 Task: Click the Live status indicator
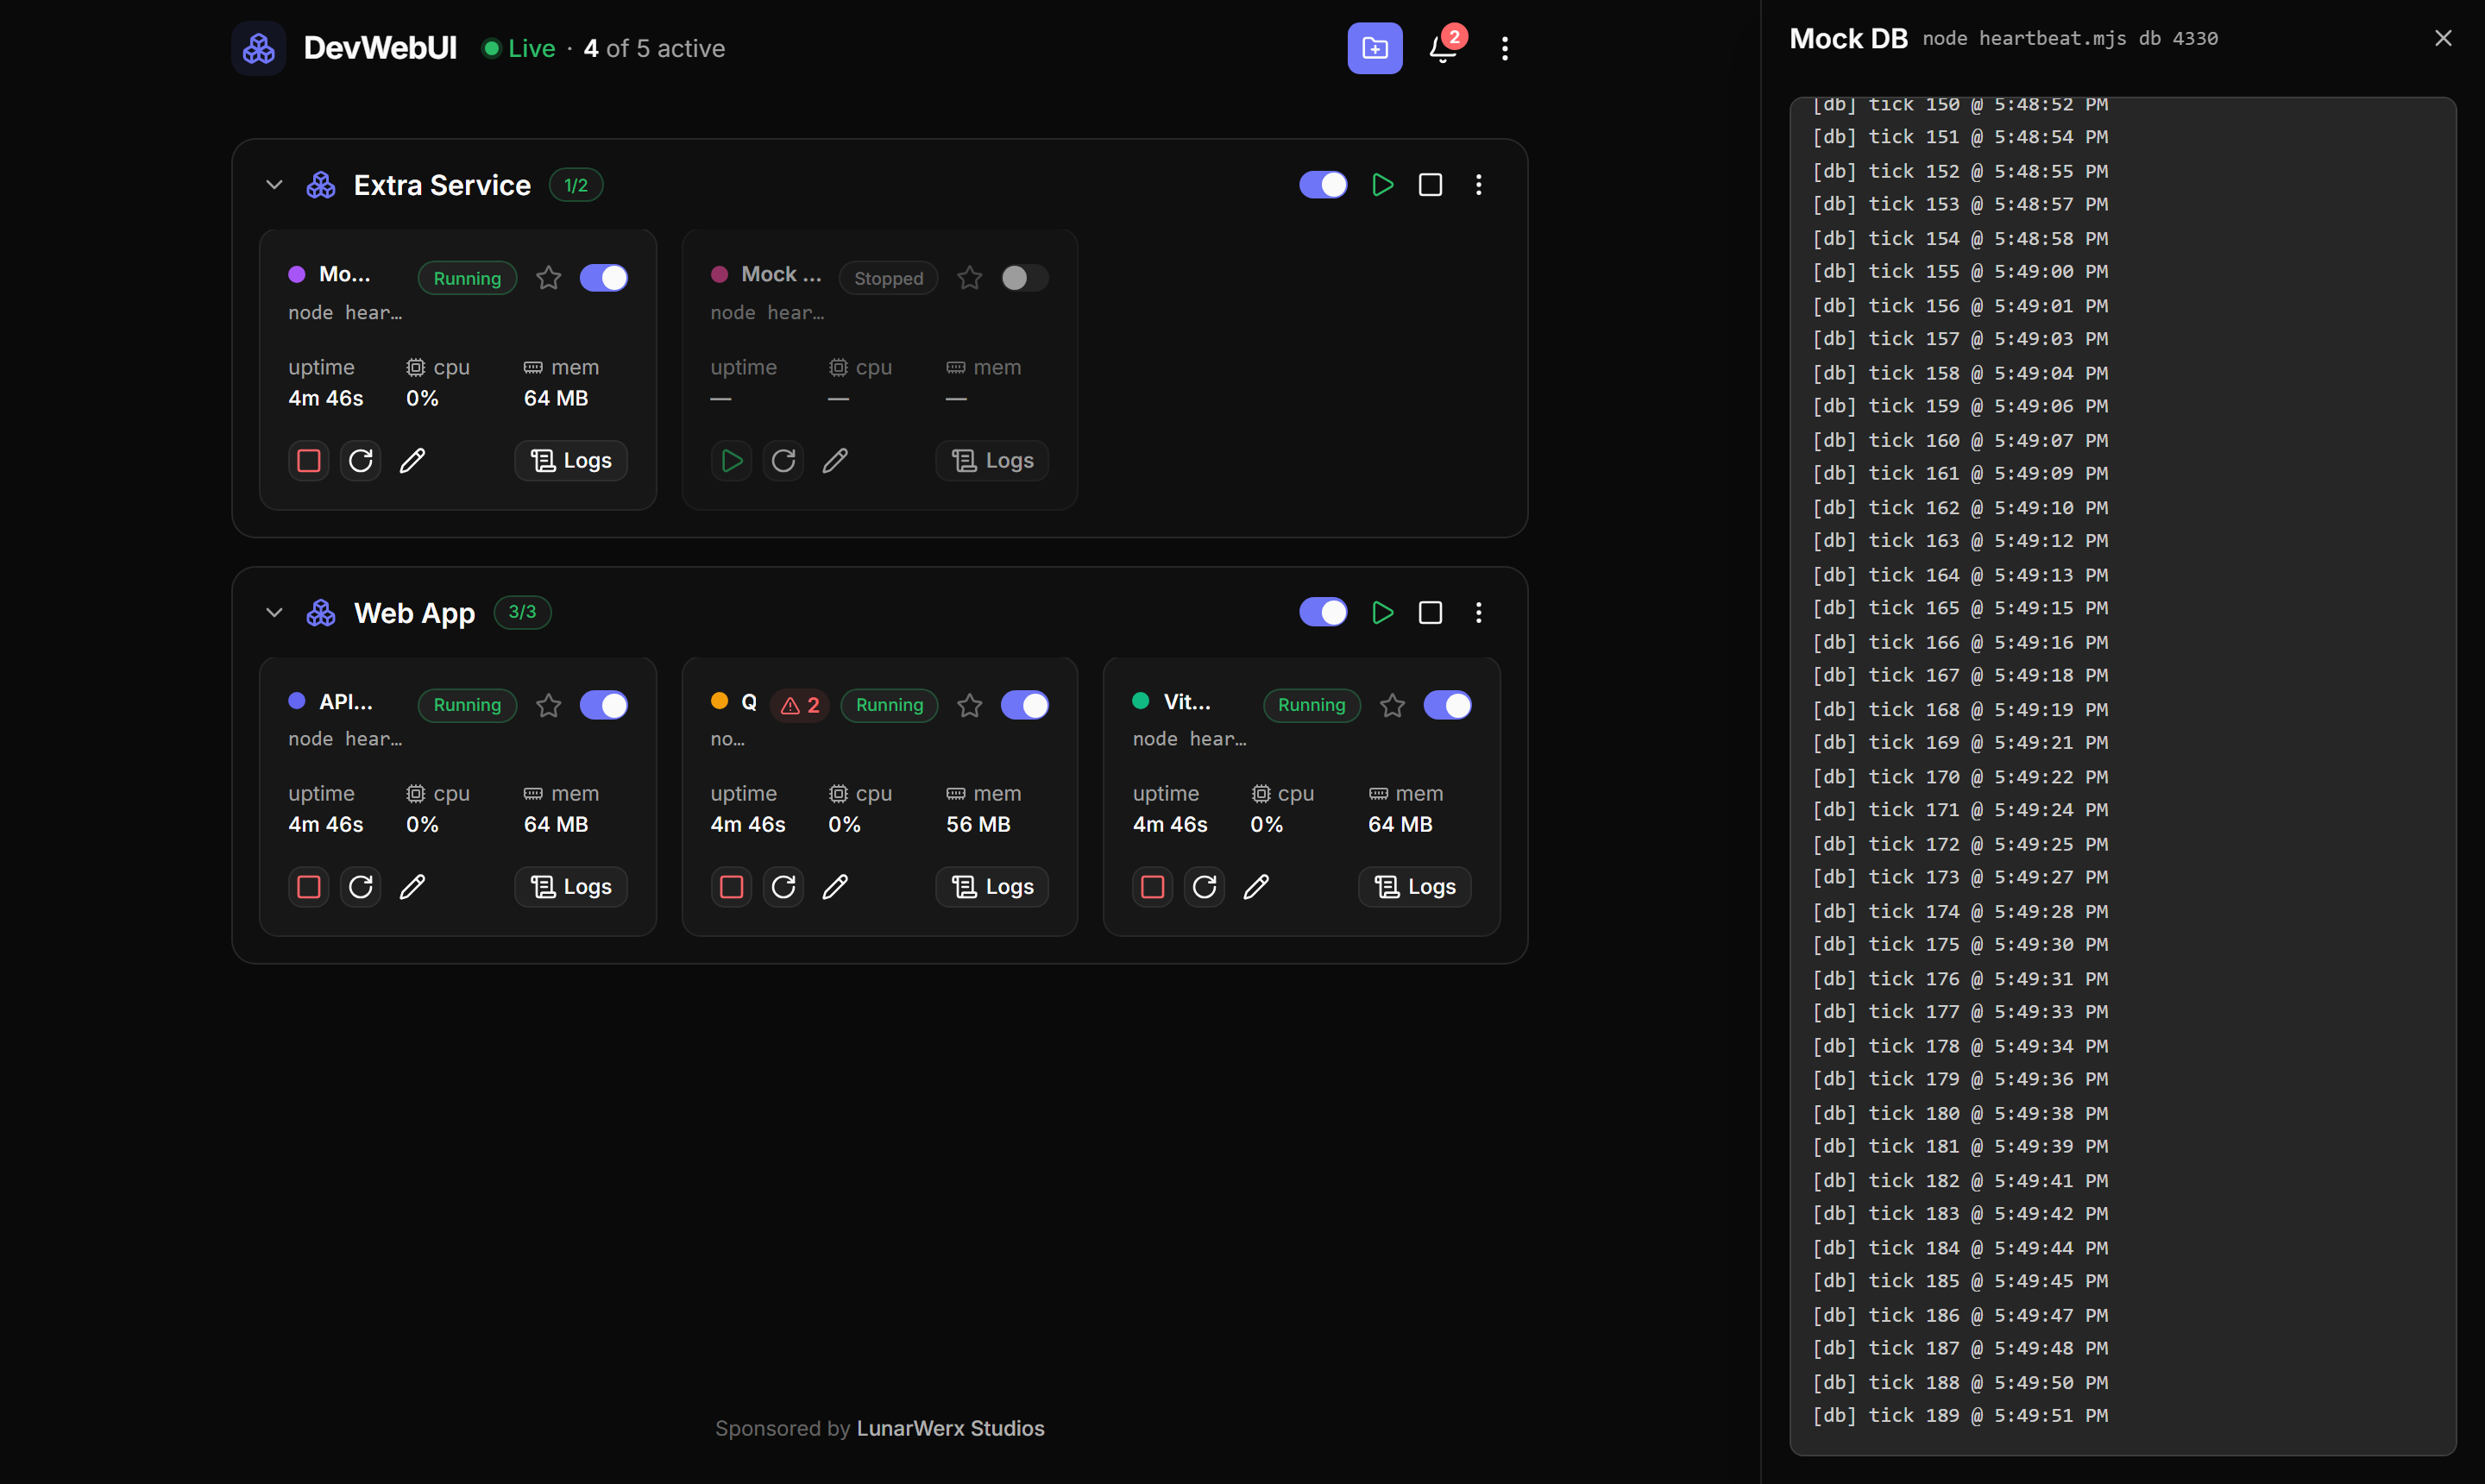click(x=518, y=48)
